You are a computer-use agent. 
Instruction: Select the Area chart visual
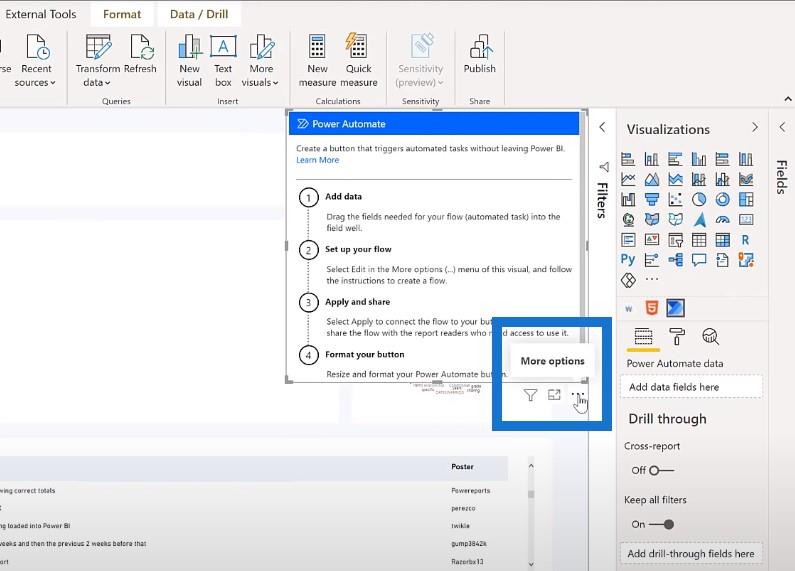coord(652,179)
